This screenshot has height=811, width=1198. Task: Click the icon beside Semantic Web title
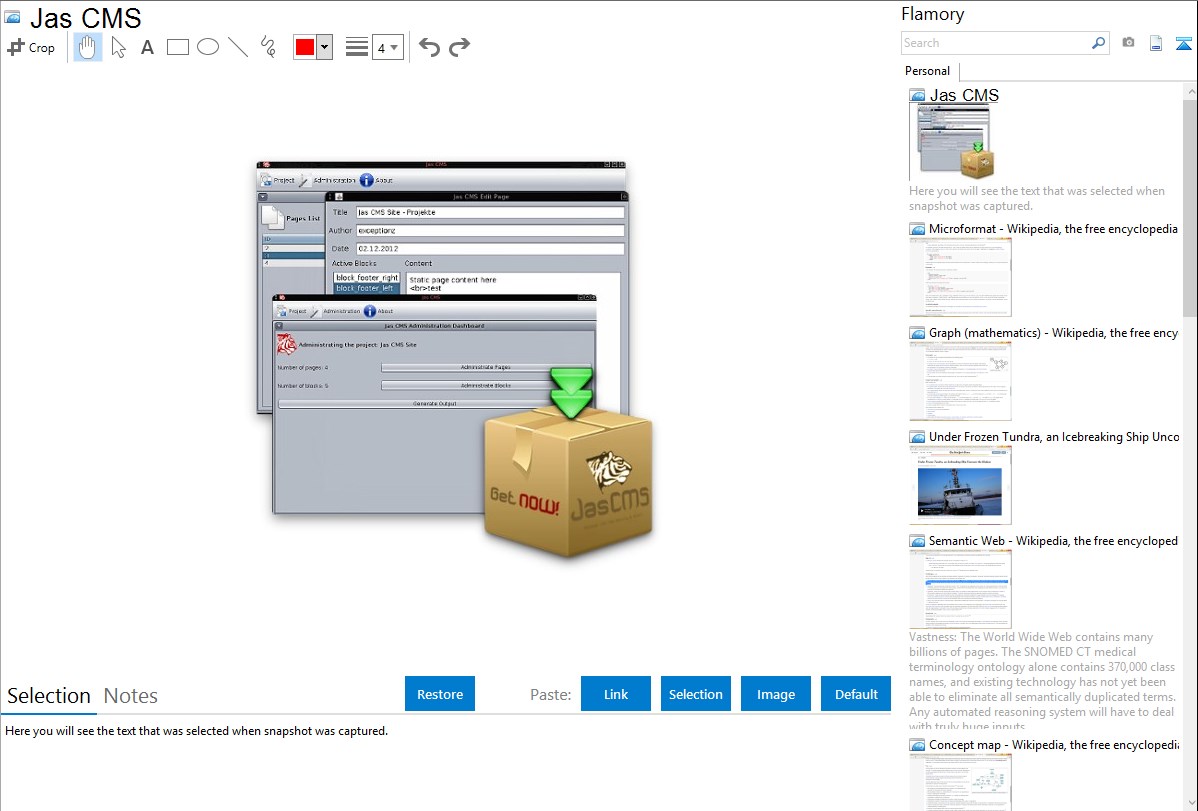(x=917, y=541)
